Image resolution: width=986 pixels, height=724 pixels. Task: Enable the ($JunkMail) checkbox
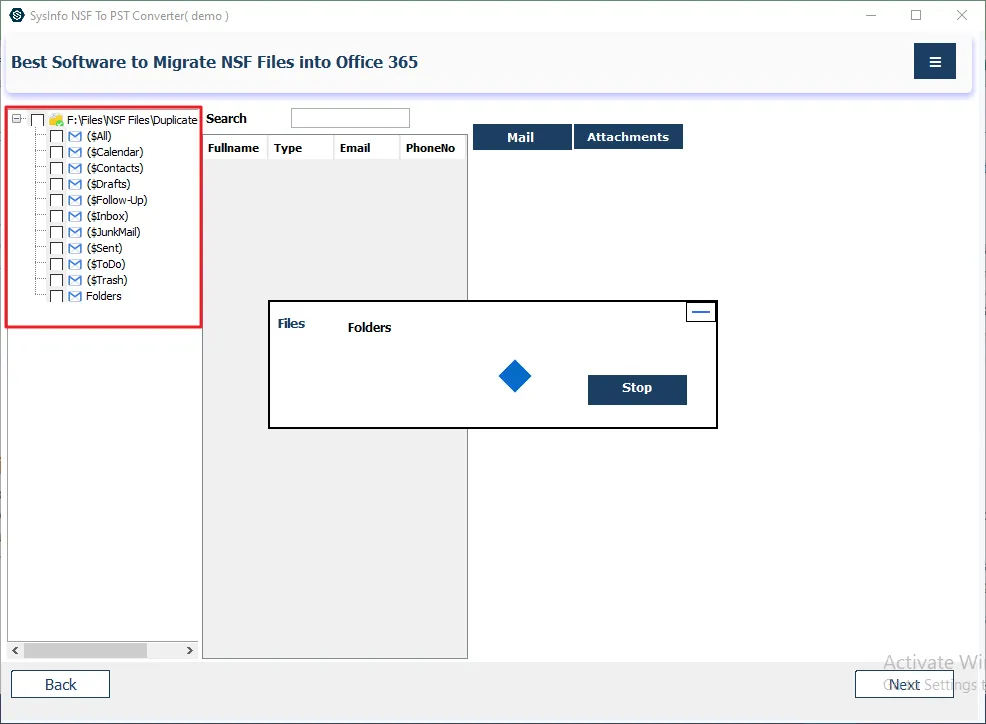click(x=56, y=232)
